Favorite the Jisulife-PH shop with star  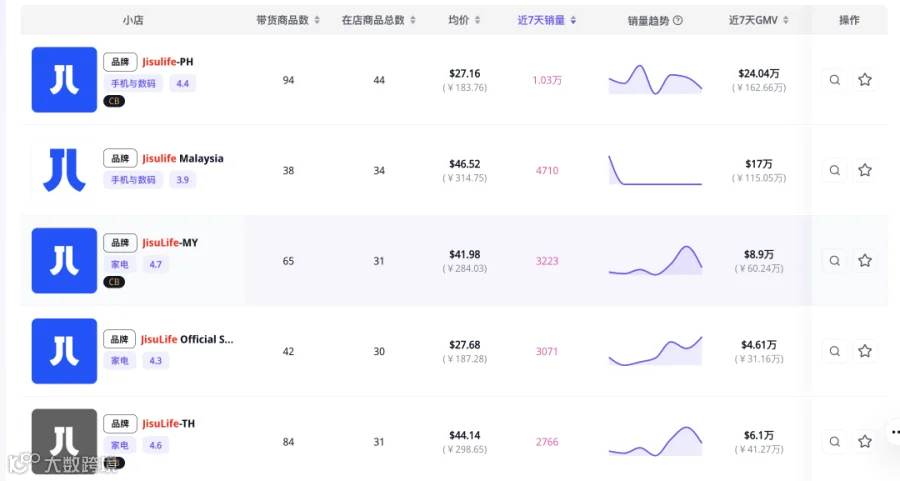point(865,80)
